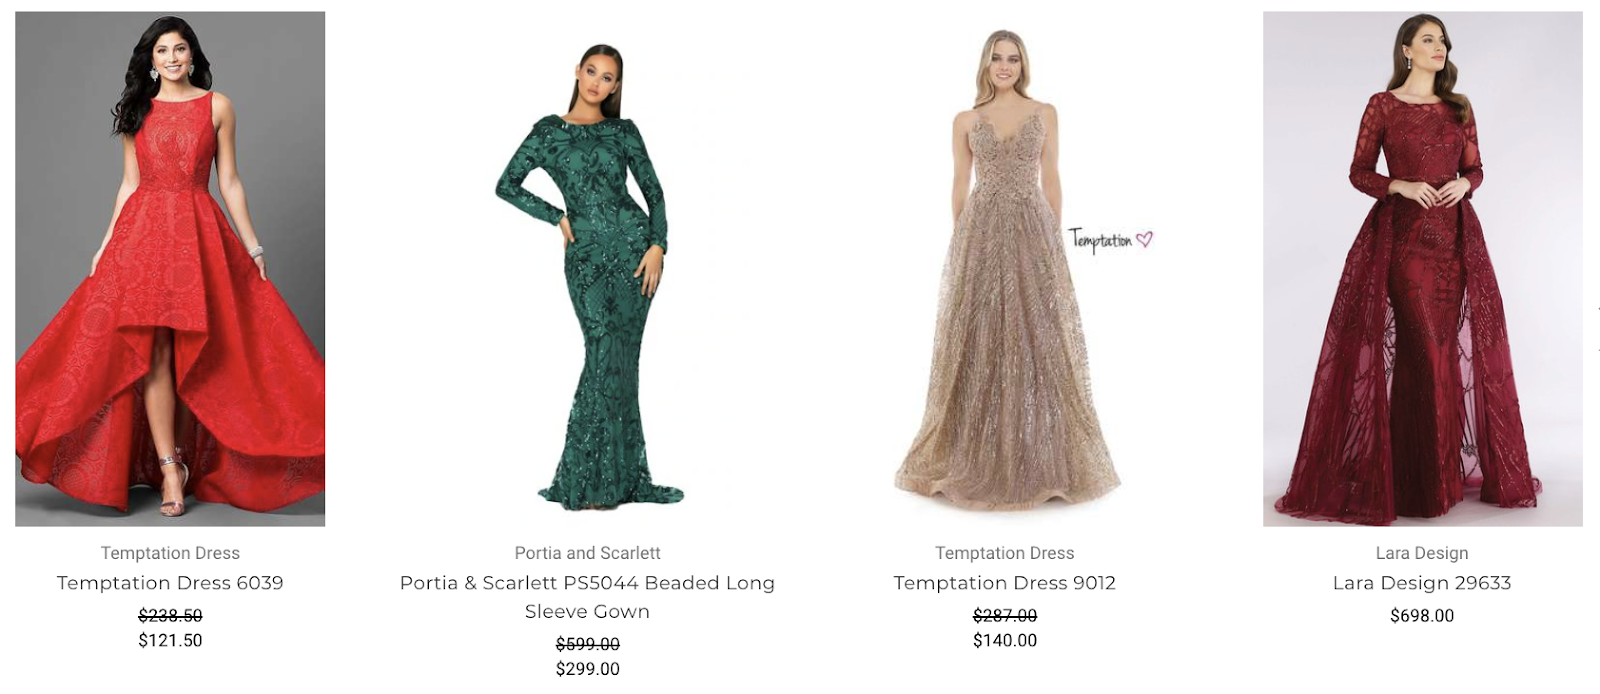1600x694 pixels.
Task: Open Portia & Scarlett PS5044 Beaded gown title
Action: click(587, 597)
